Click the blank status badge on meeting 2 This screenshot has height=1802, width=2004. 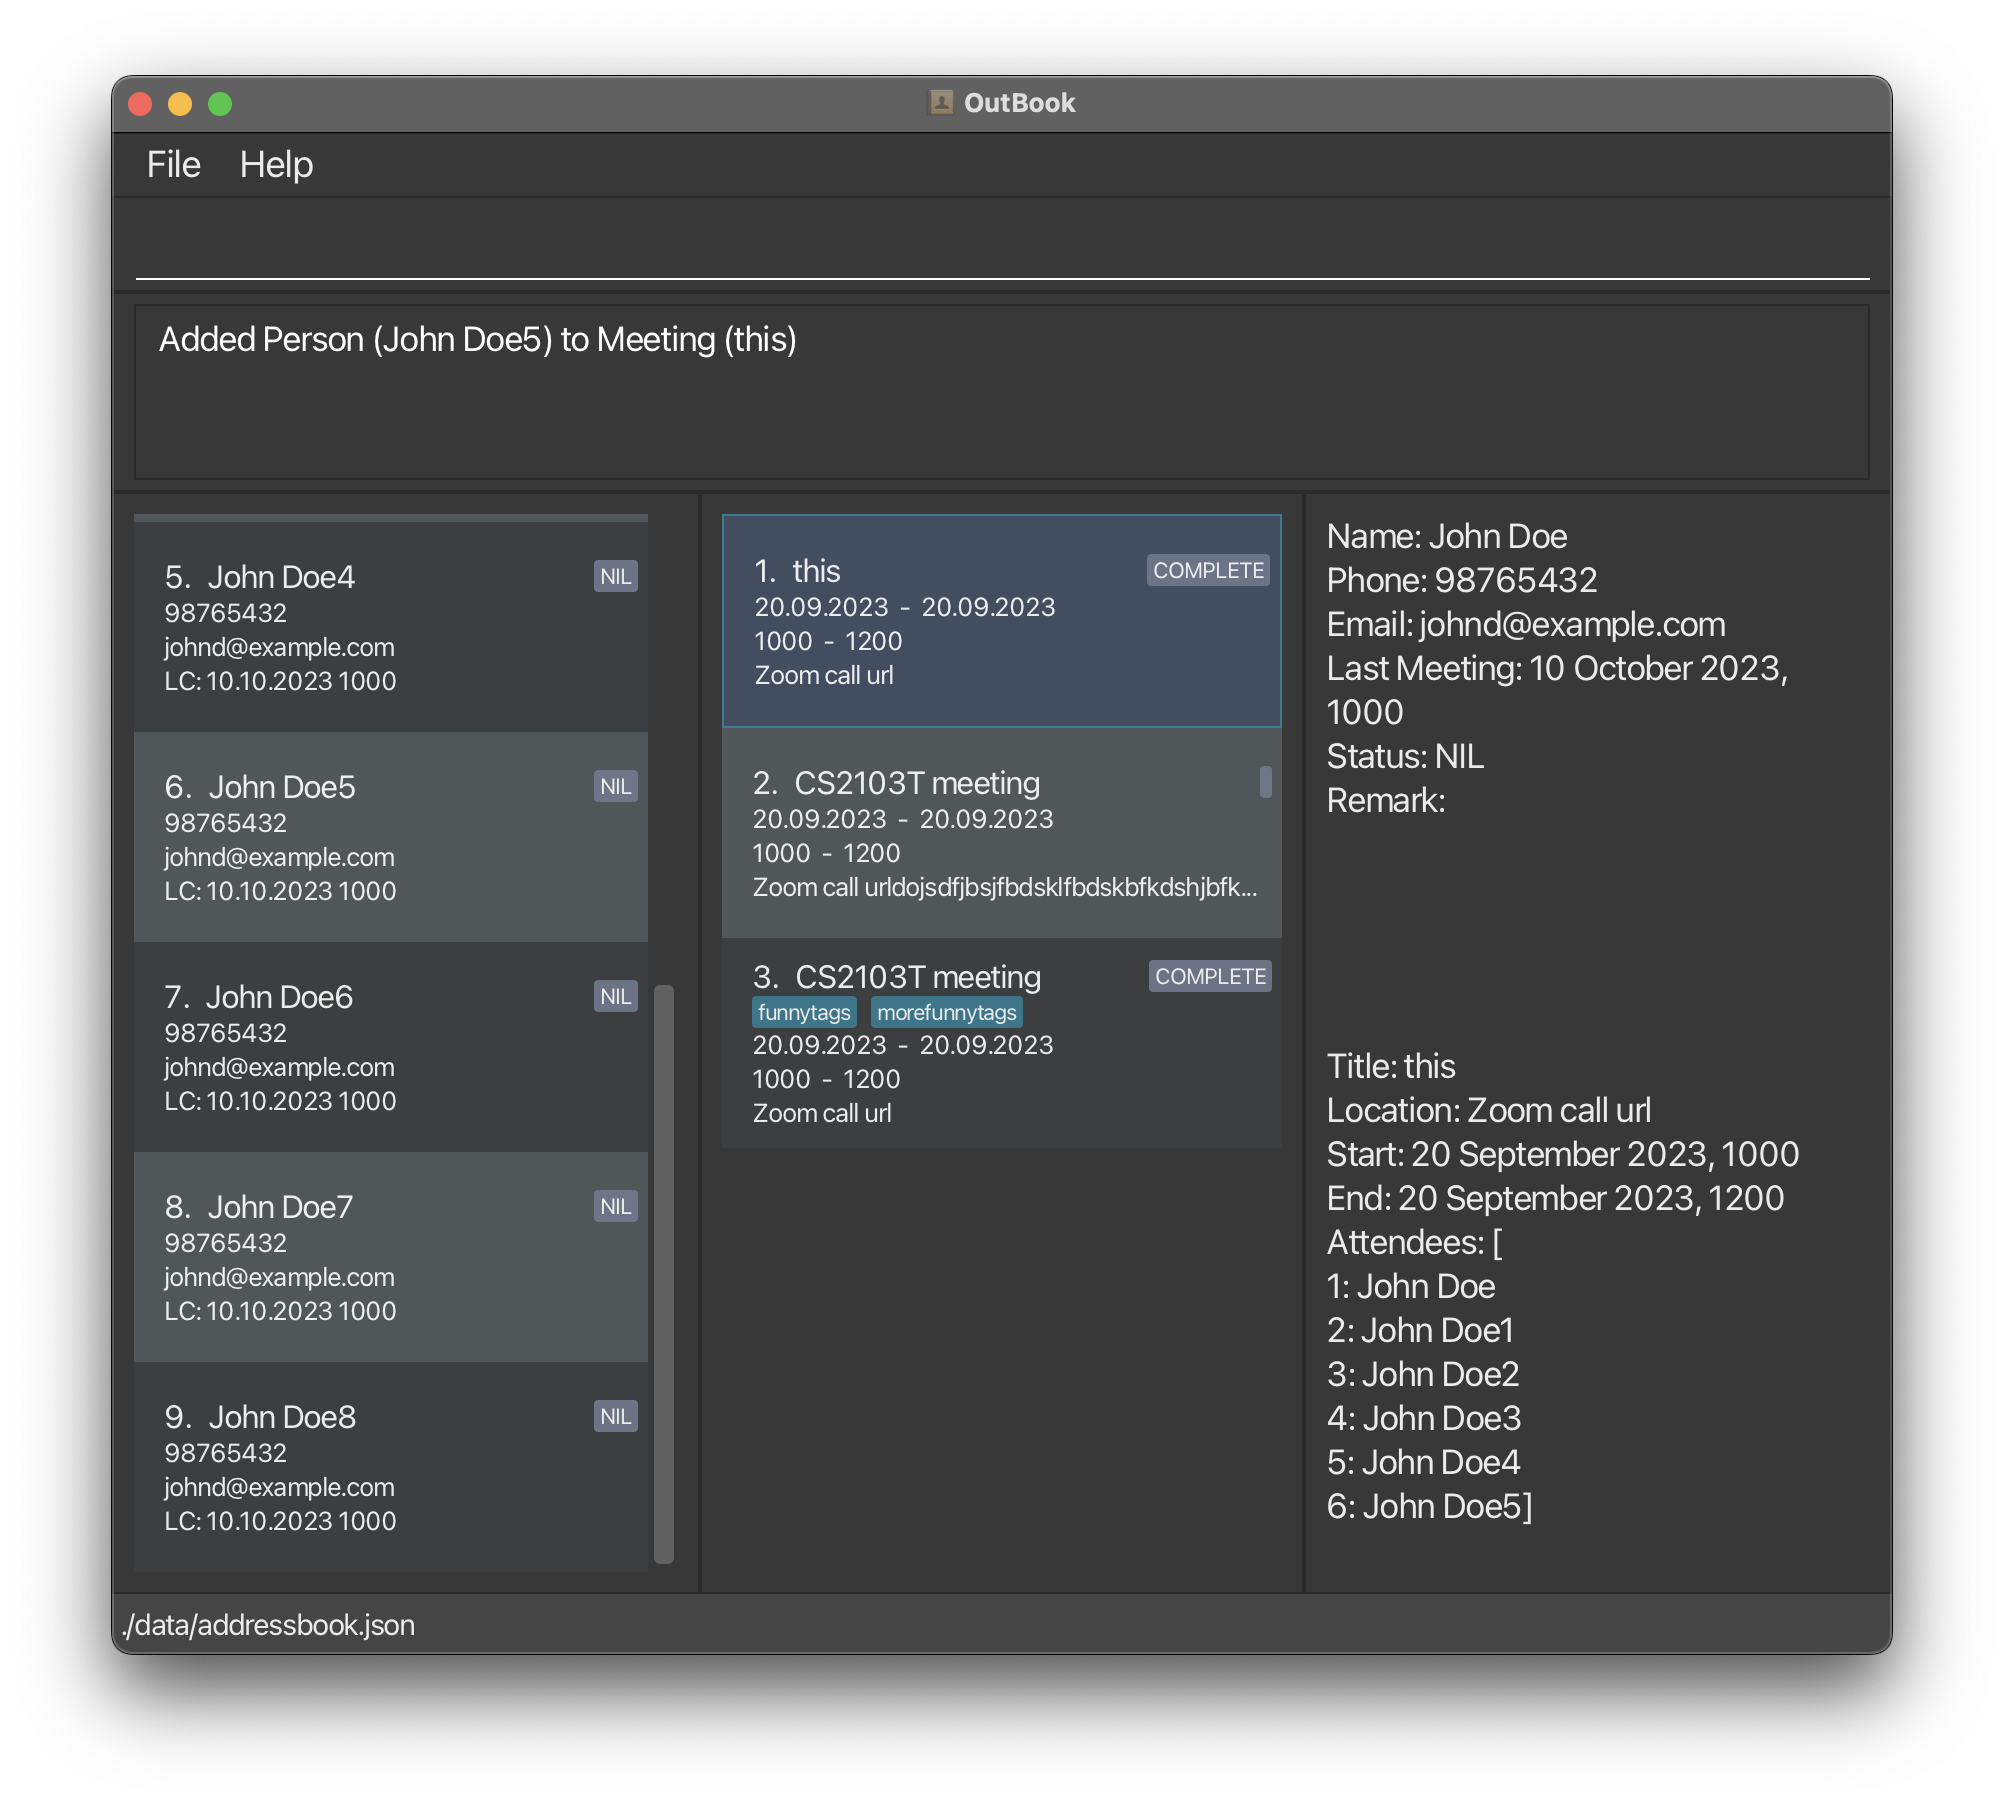tap(1265, 782)
